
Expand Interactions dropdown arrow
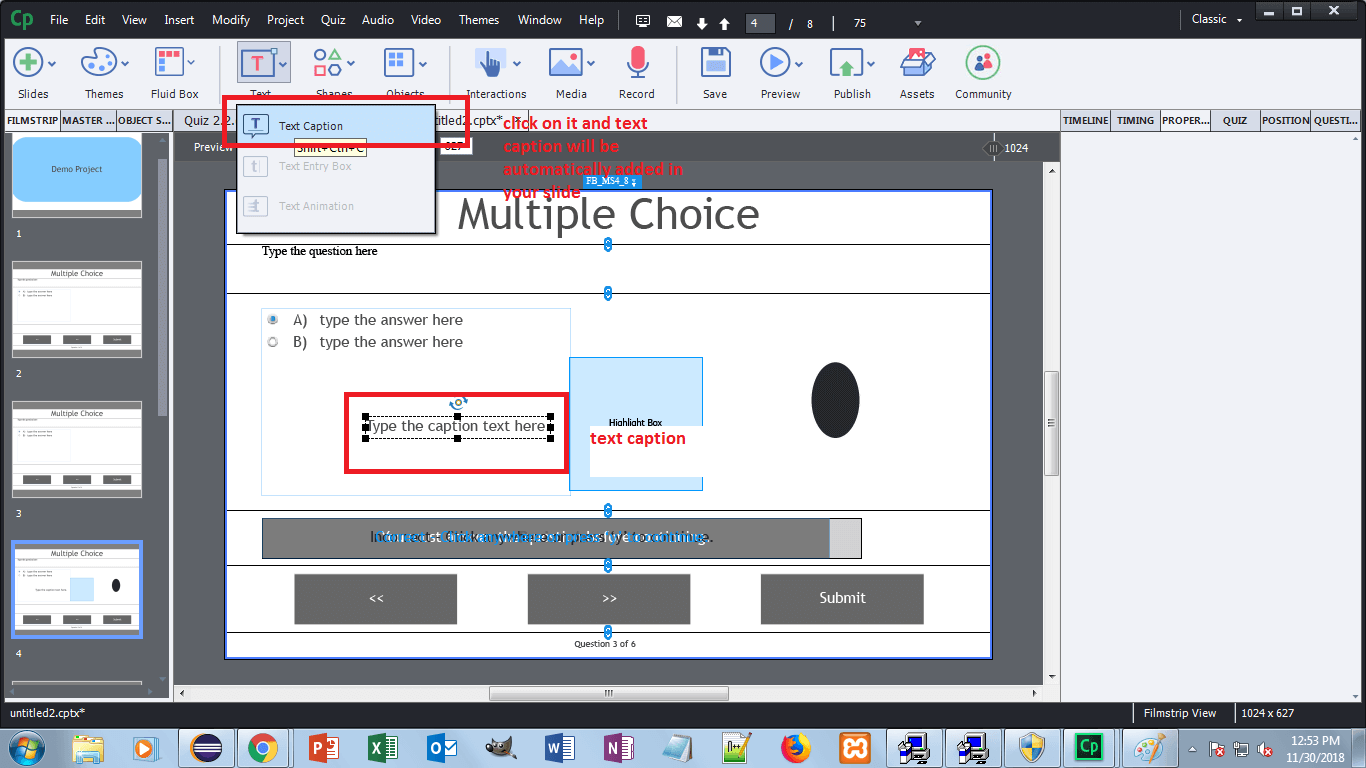point(517,64)
